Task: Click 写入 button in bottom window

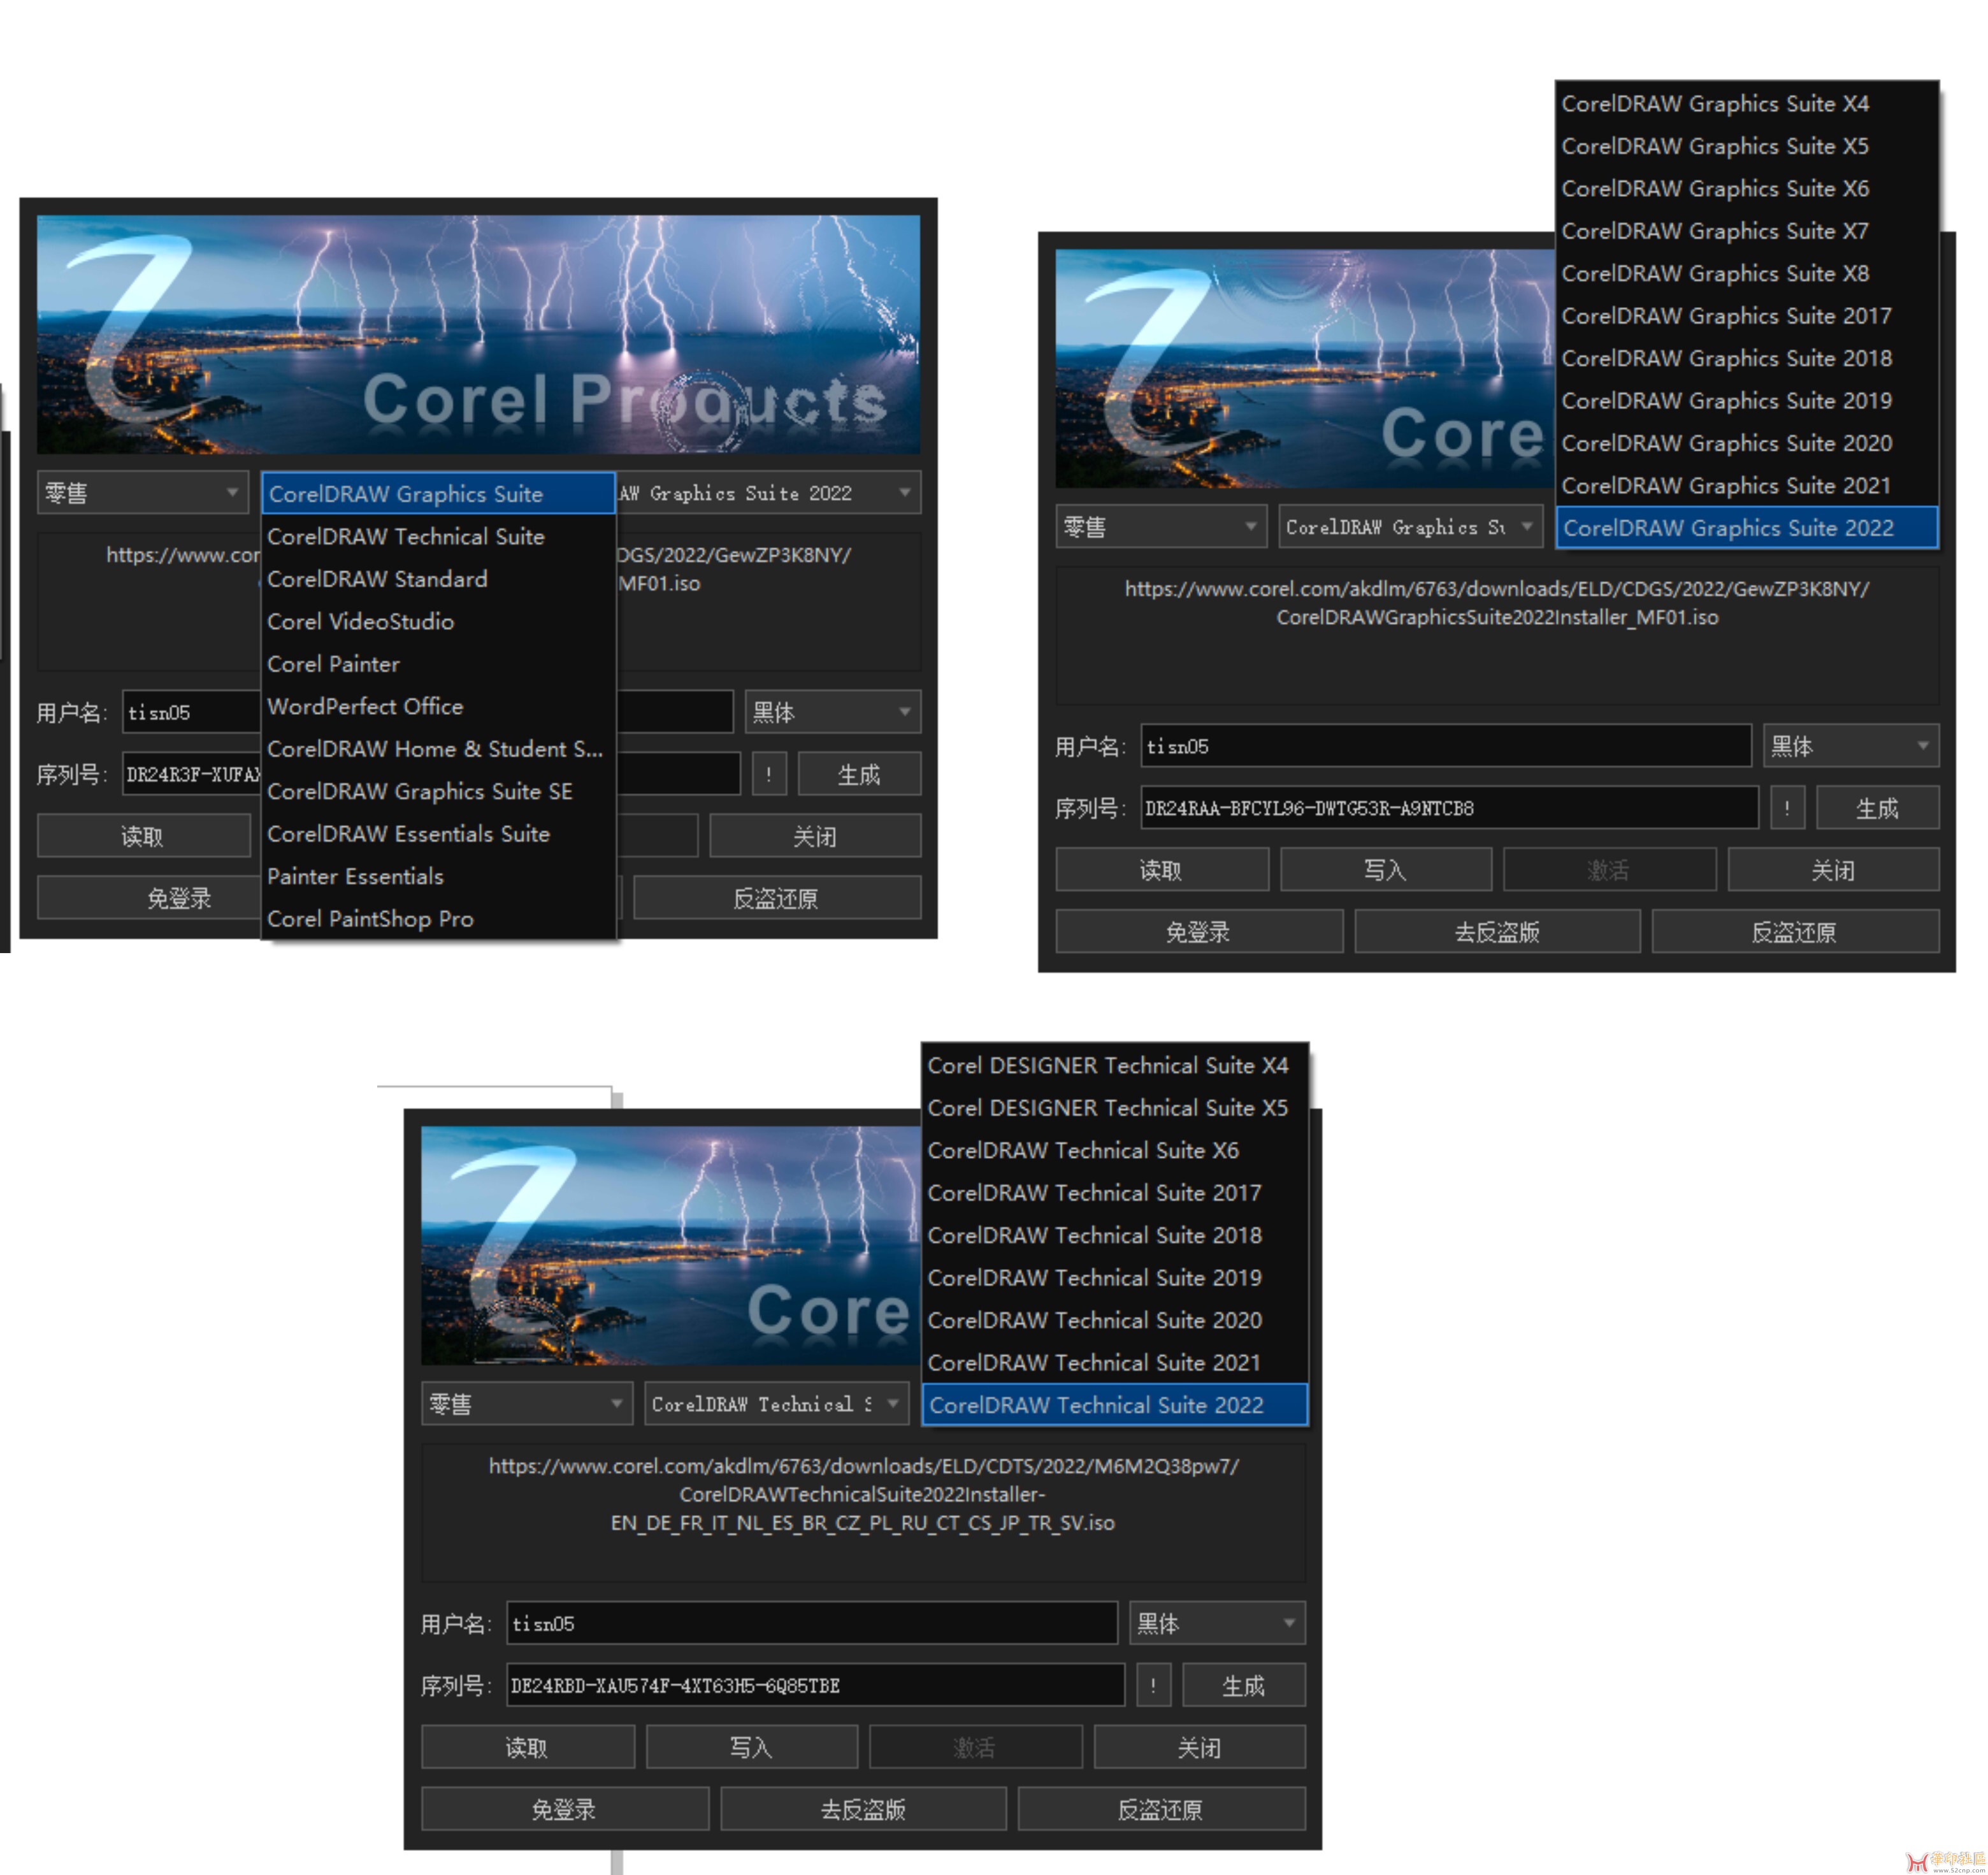Action: click(x=752, y=1747)
